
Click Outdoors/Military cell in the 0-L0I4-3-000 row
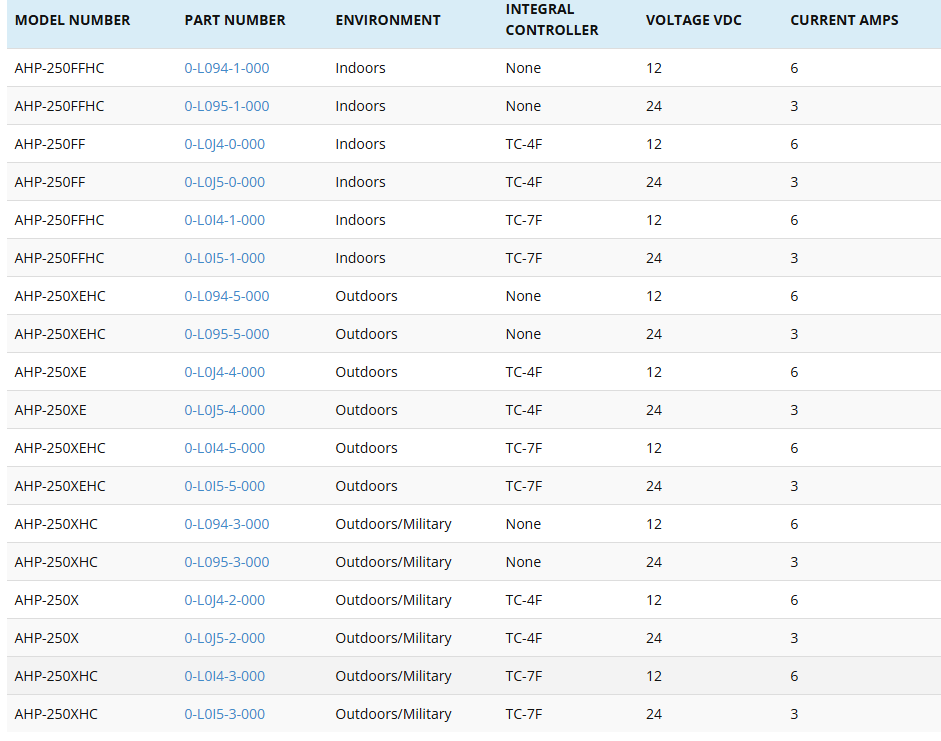point(393,676)
